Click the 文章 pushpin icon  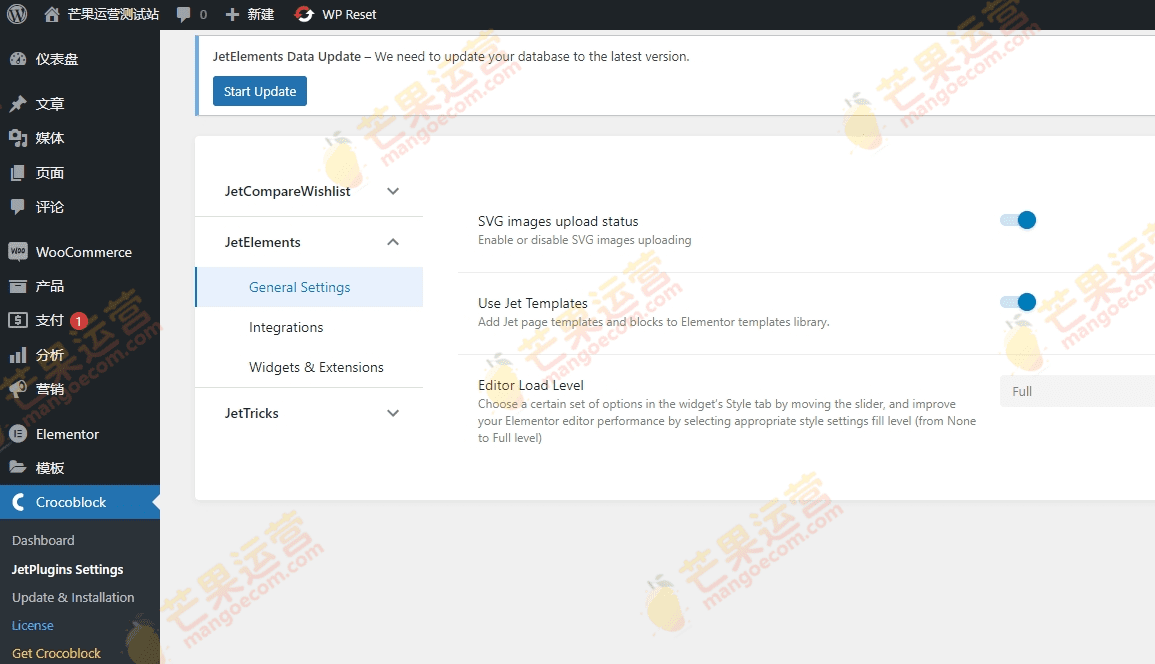(18, 104)
